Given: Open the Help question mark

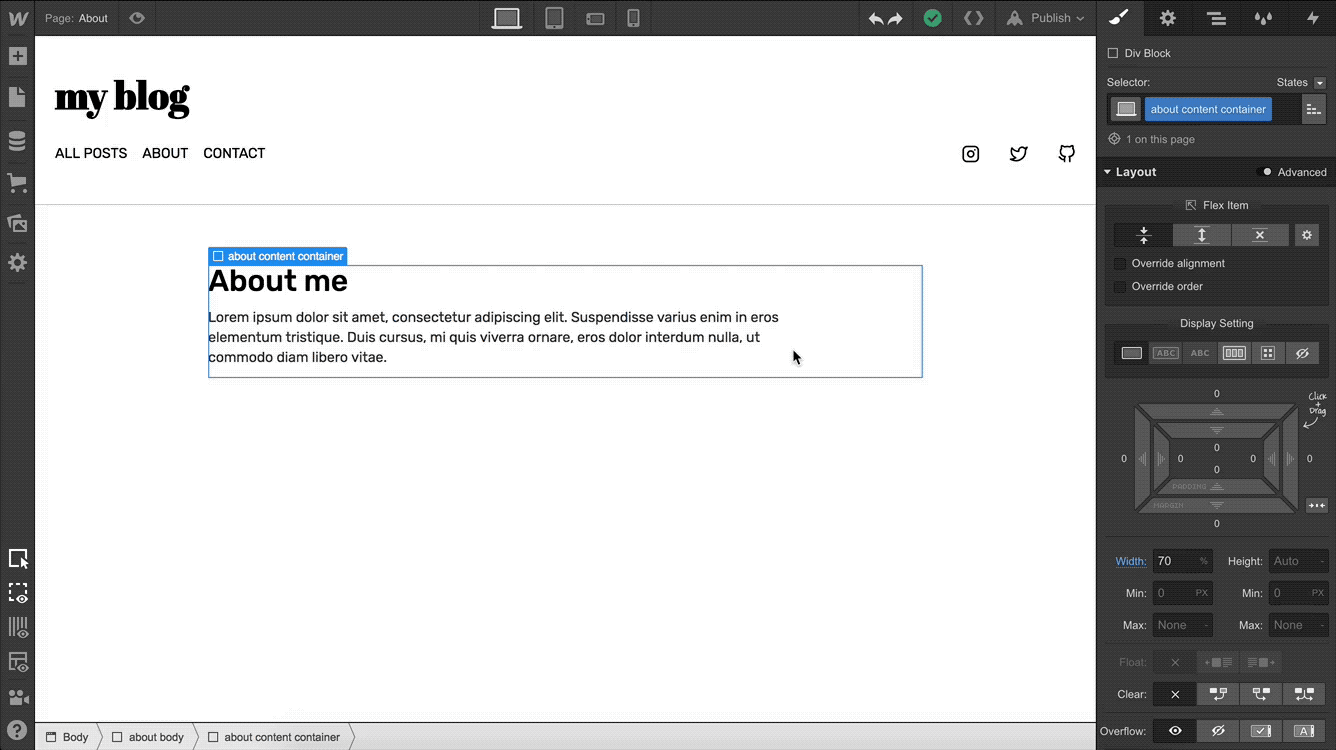Looking at the screenshot, I should pos(17,730).
